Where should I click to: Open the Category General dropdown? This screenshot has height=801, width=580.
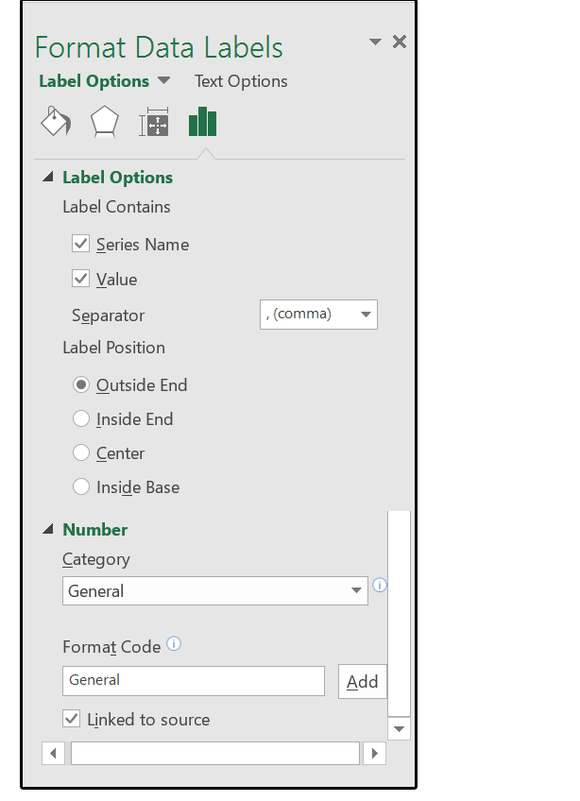click(x=215, y=591)
